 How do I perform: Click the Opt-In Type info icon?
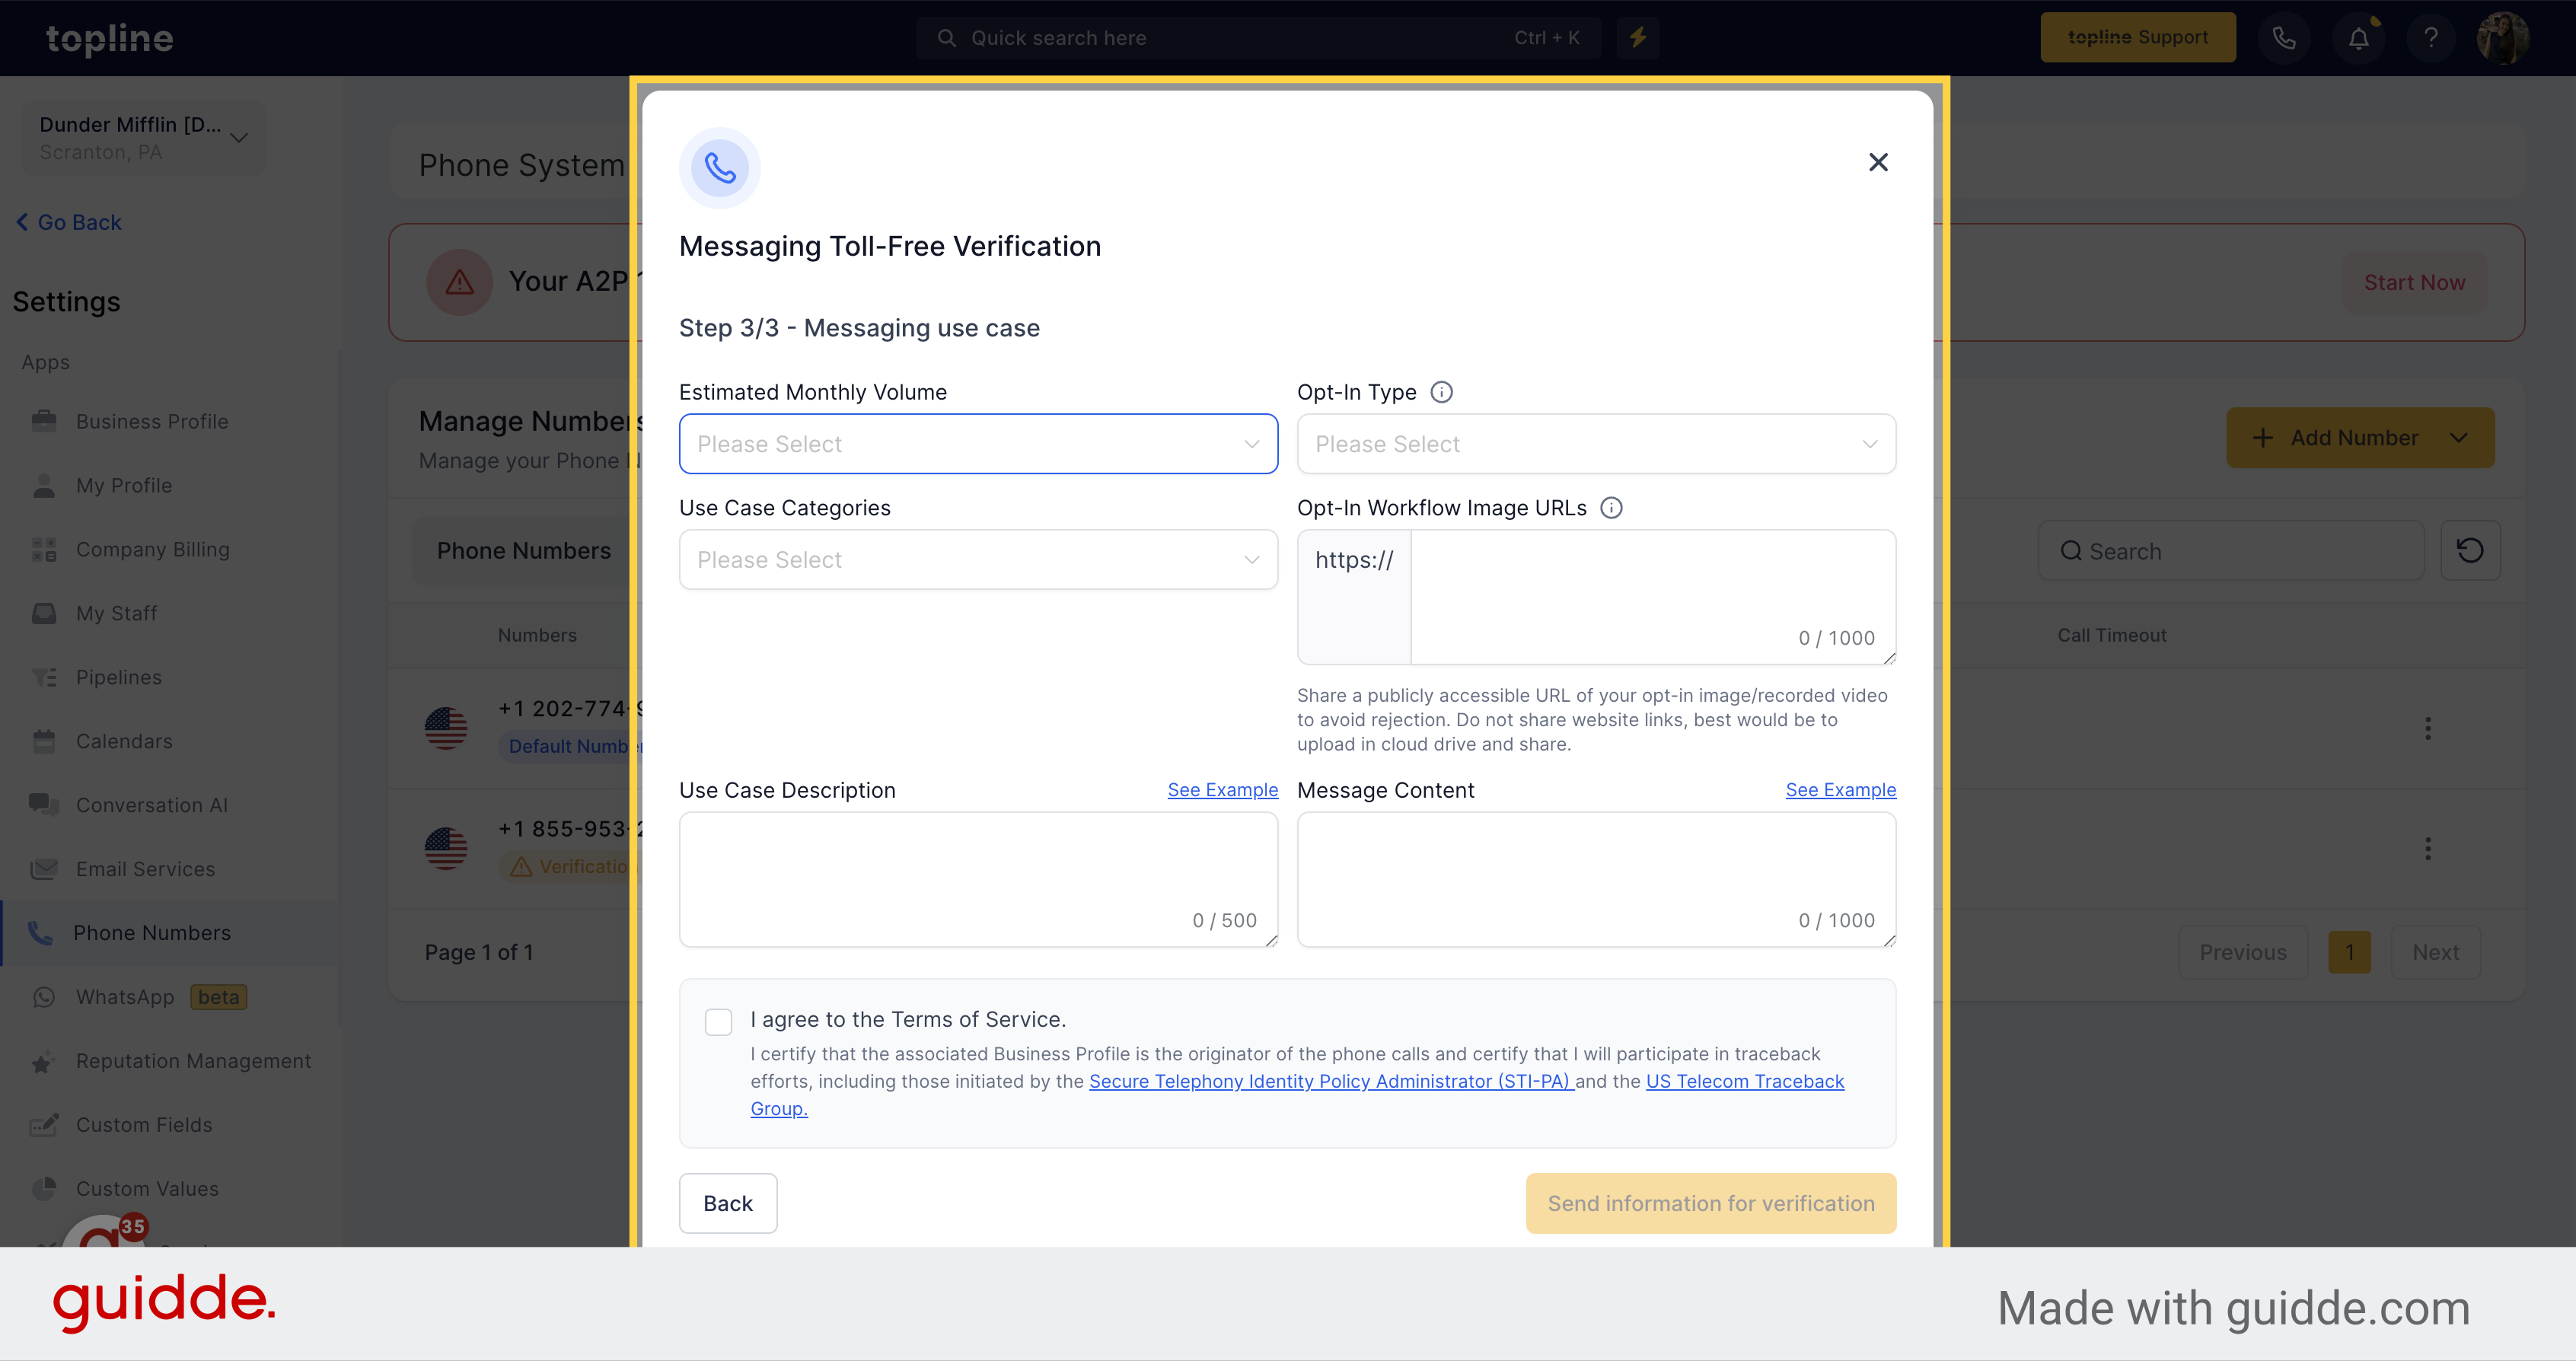(1441, 392)
